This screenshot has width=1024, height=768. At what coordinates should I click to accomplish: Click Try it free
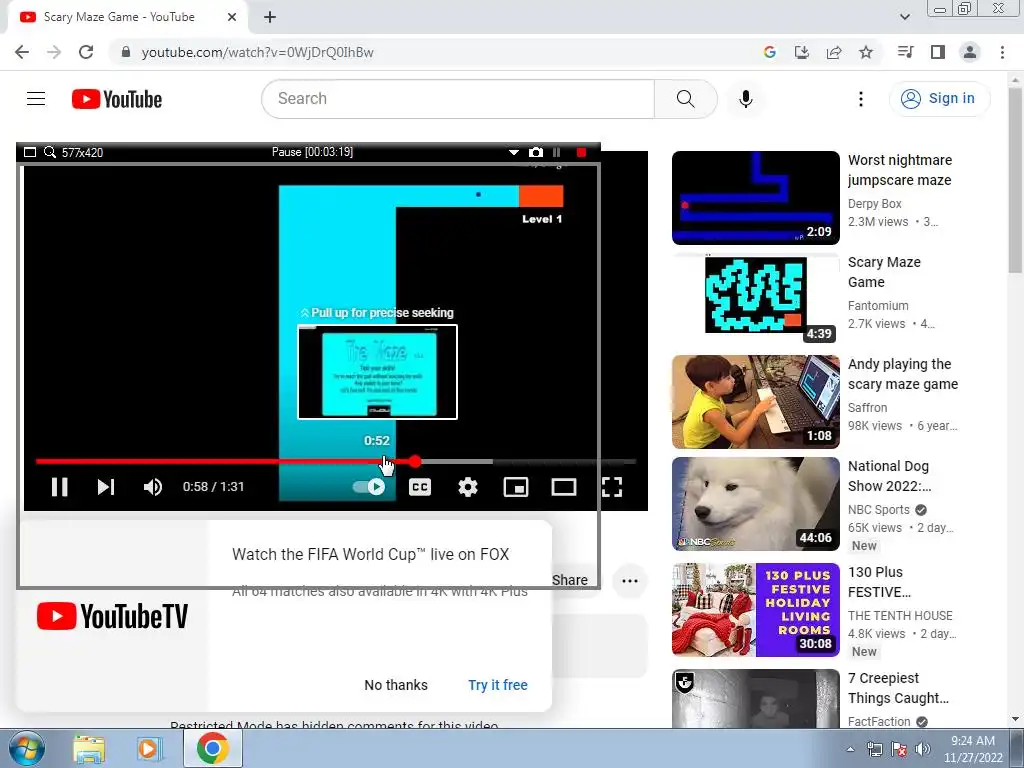point(498,685)
